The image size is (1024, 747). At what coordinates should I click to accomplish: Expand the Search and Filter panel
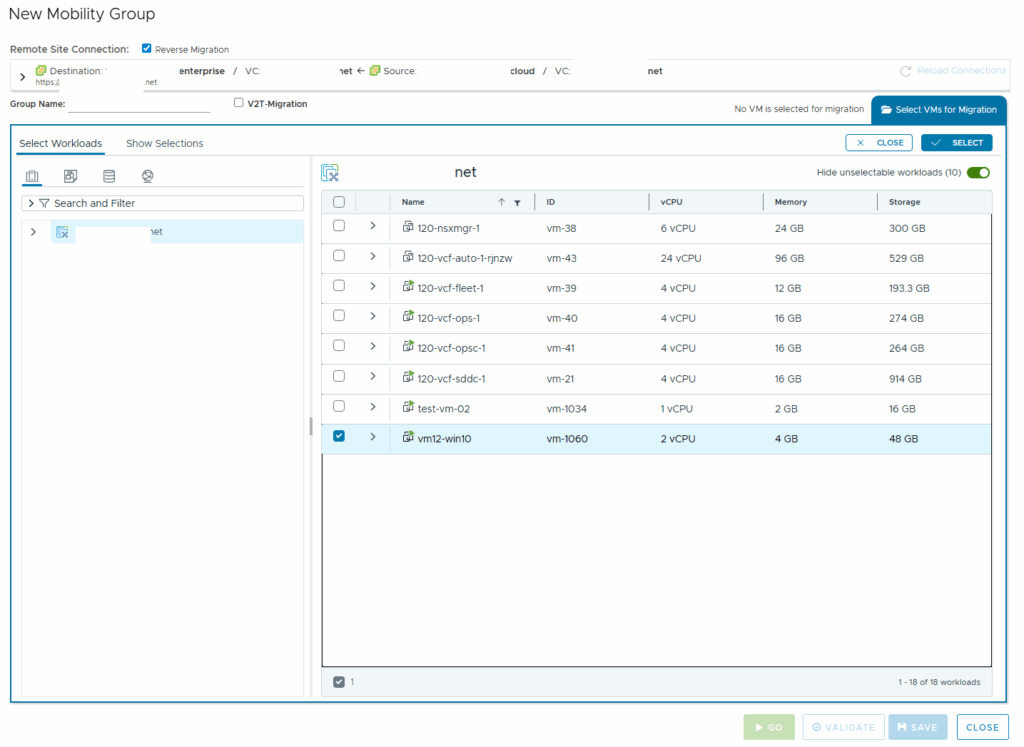pyautogui.click(x=31, y=203)
